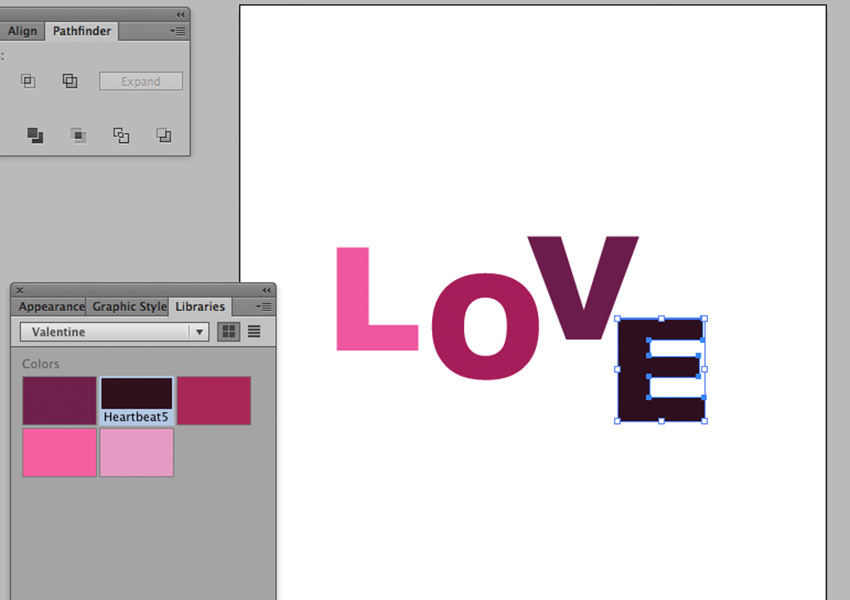This screenshot has width=850, height=600.
Task: Close the Libraries panel group with X
Action: pos(20,290)
